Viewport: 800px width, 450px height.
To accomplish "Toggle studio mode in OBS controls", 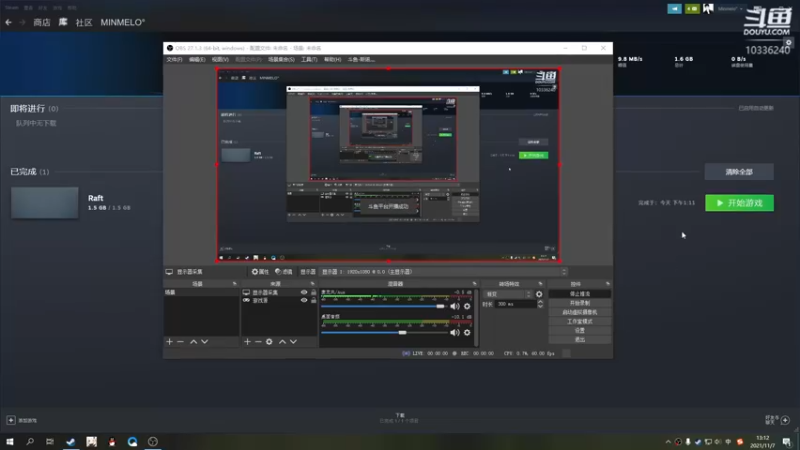I will click(580, 321).
